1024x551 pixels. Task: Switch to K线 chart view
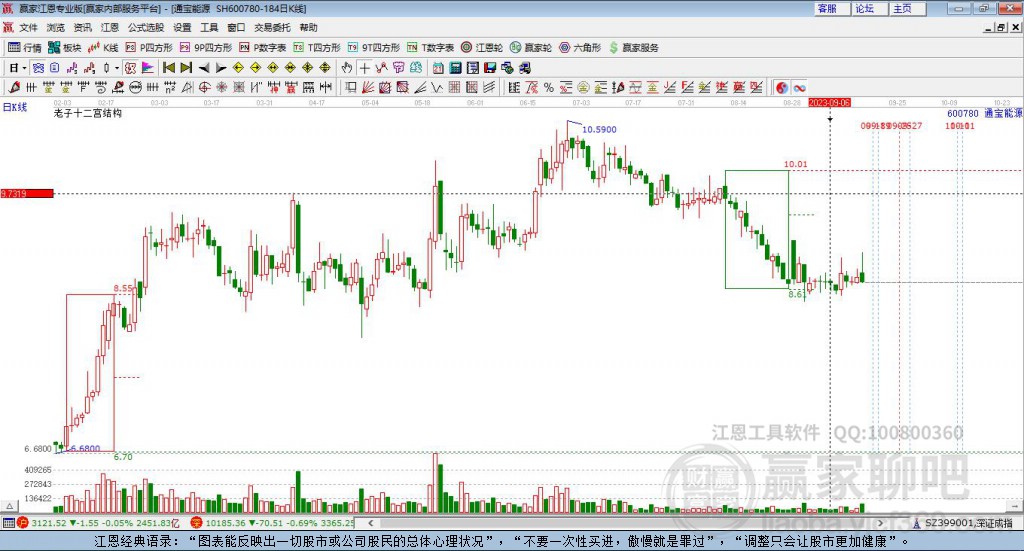click(x=103, y=48)
